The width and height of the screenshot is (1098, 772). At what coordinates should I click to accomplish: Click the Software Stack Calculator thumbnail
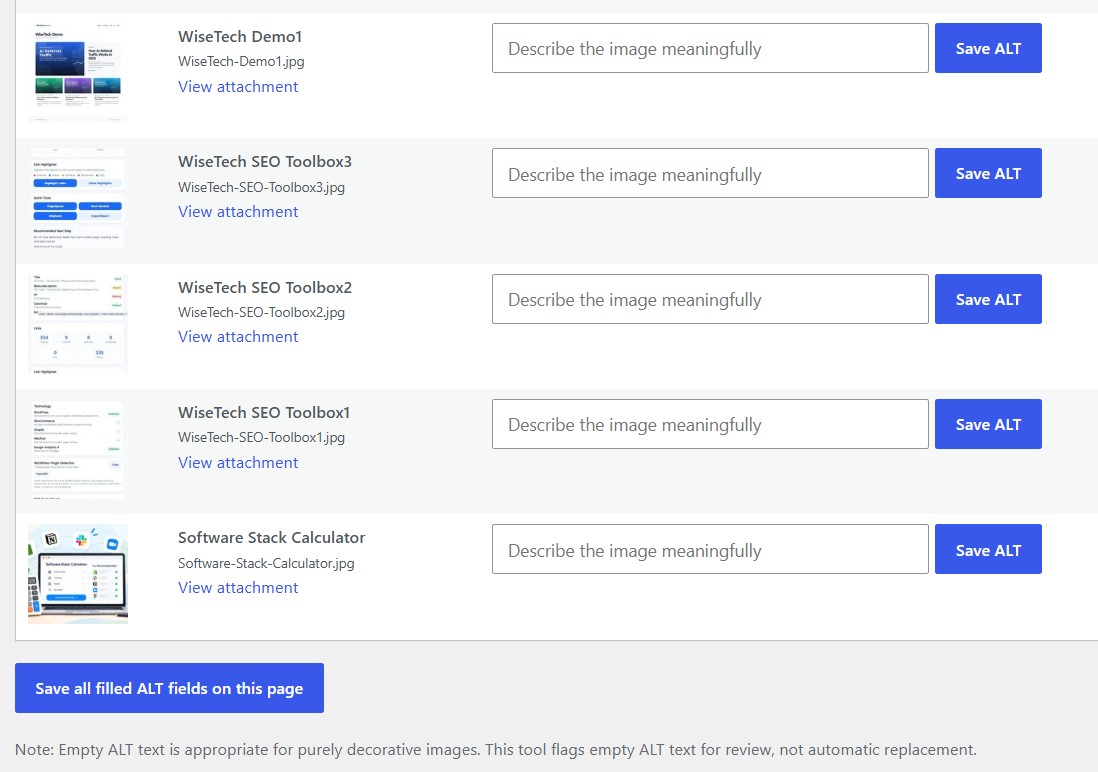78,574
